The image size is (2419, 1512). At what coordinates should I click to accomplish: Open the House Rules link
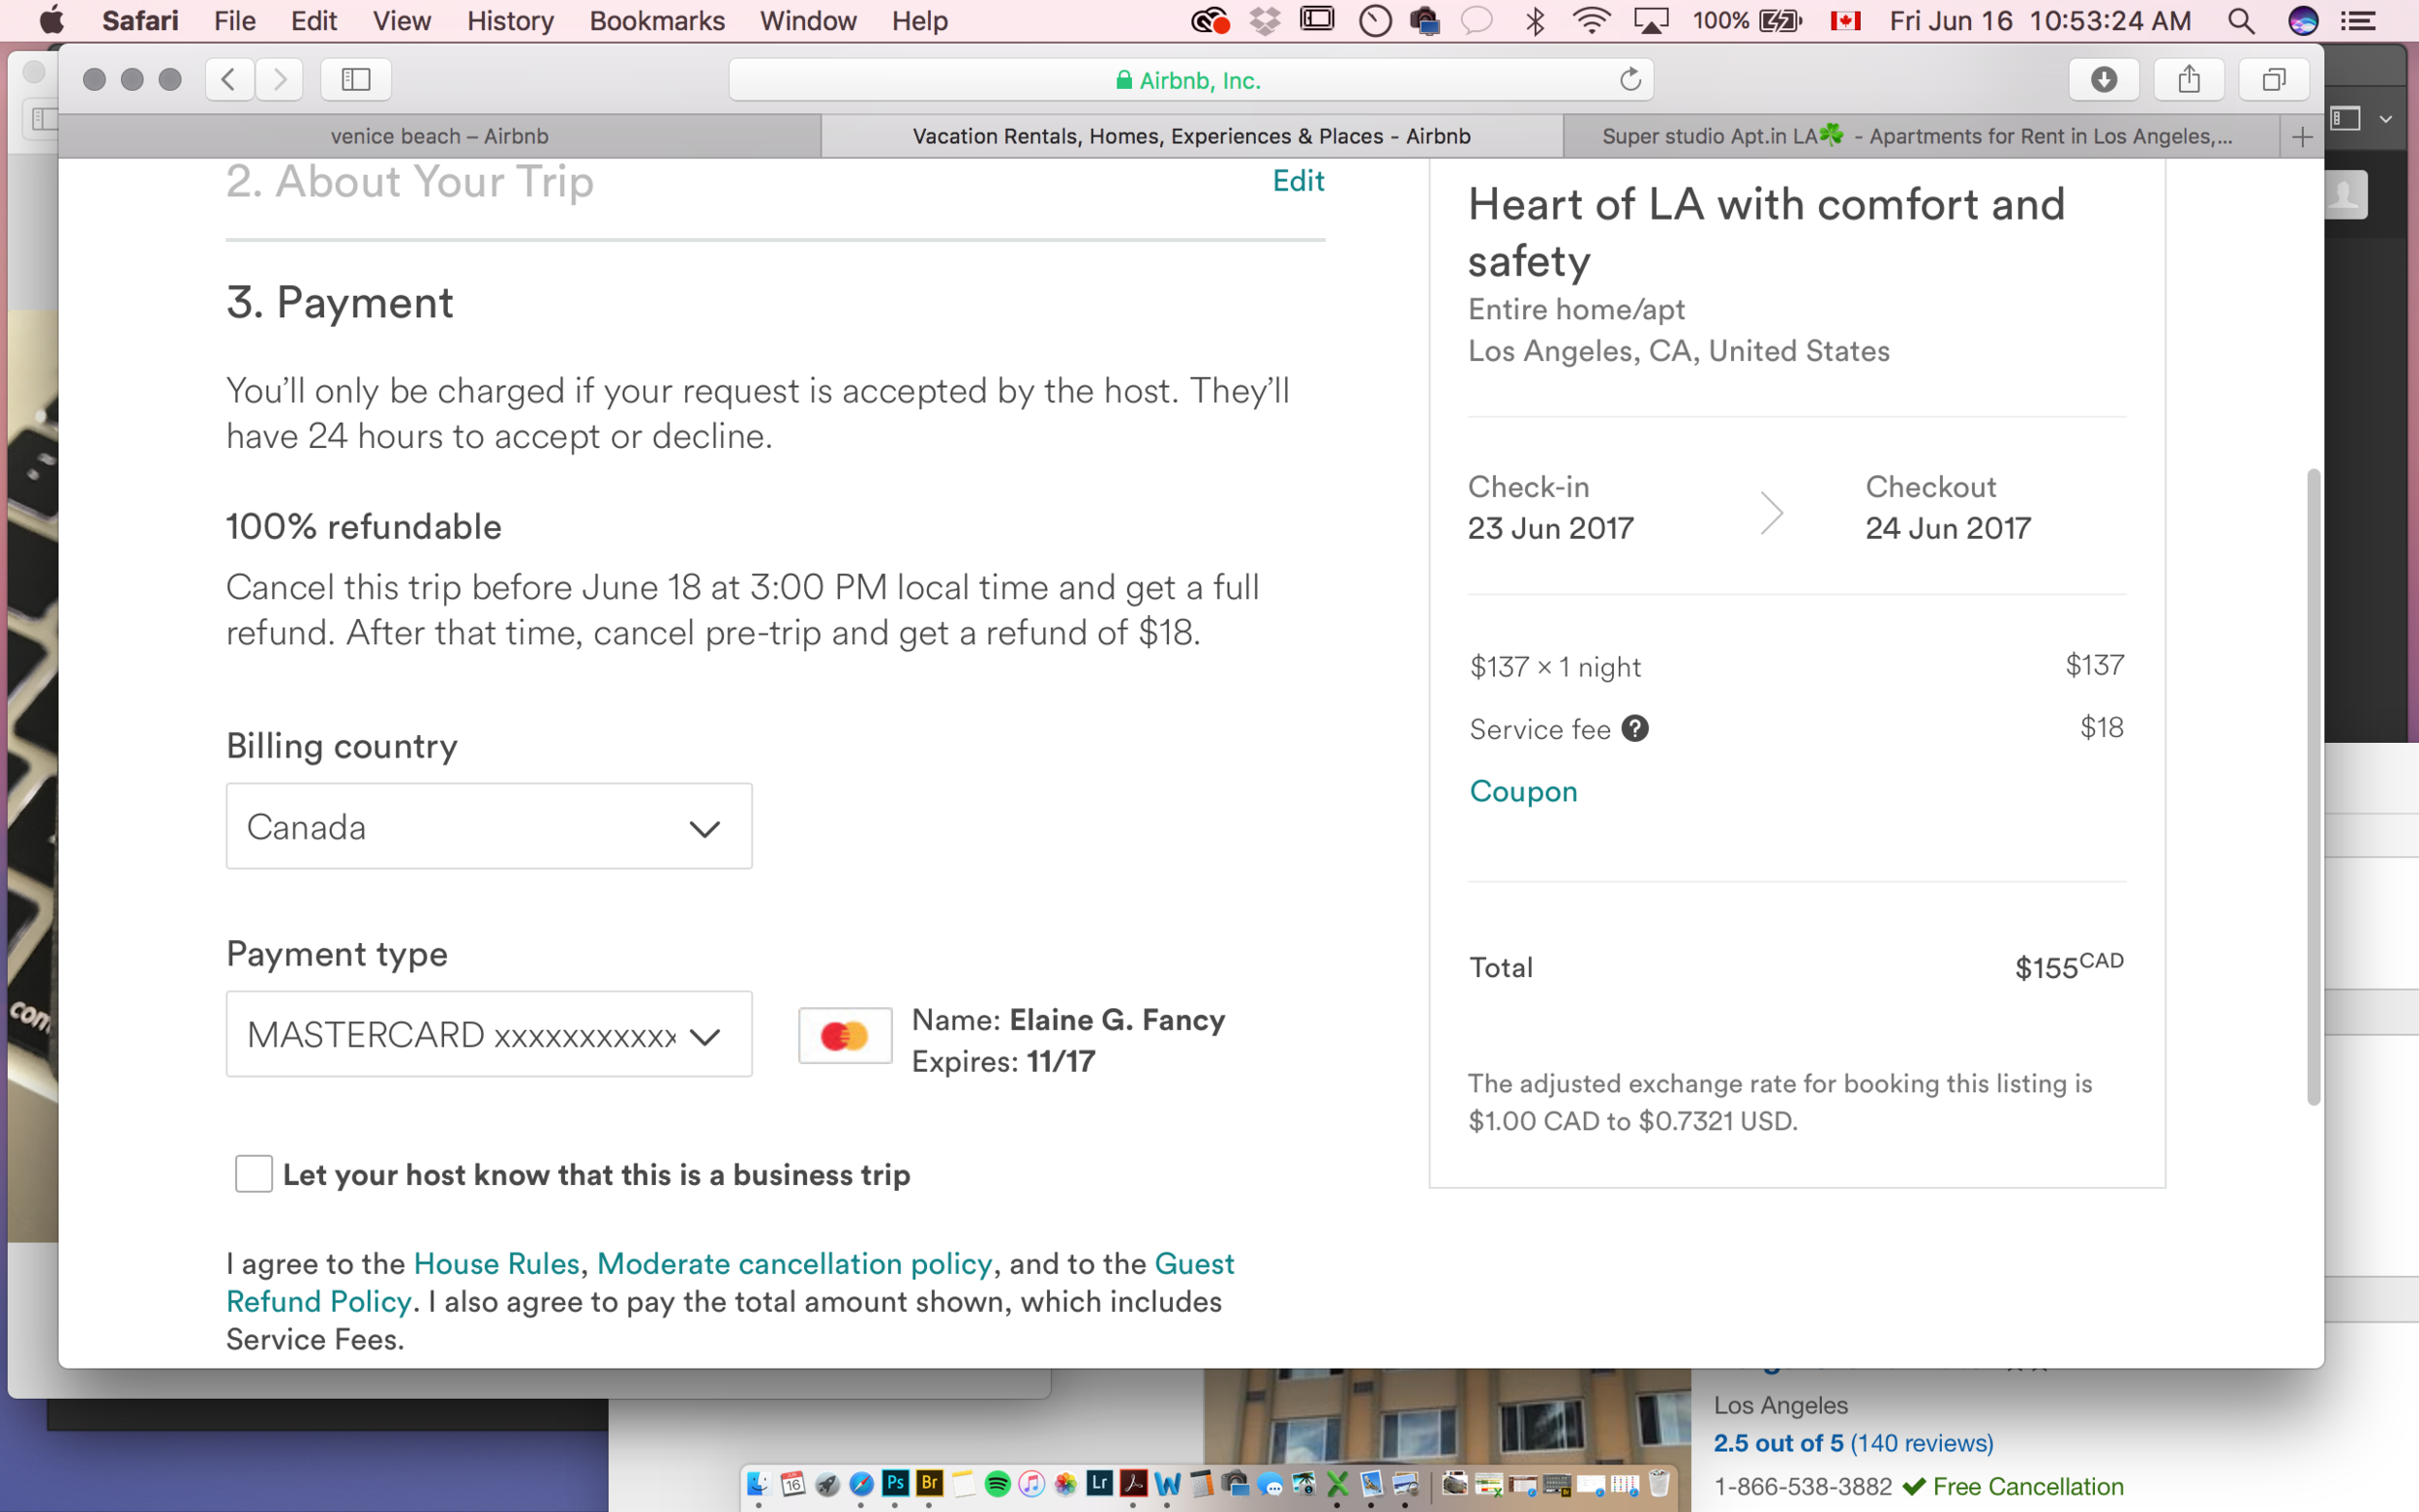496,1263
